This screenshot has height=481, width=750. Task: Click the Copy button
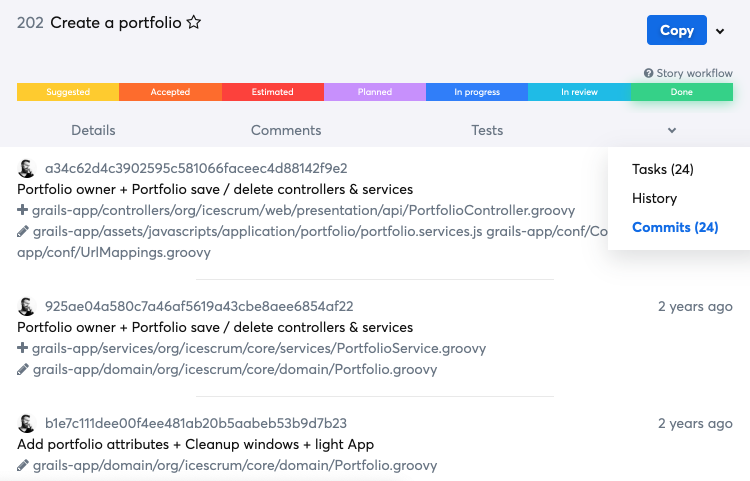coord(676,30)
